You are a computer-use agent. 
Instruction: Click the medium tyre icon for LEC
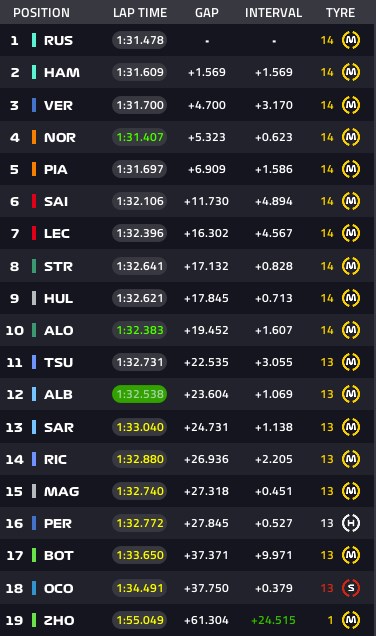coord(351,233)
